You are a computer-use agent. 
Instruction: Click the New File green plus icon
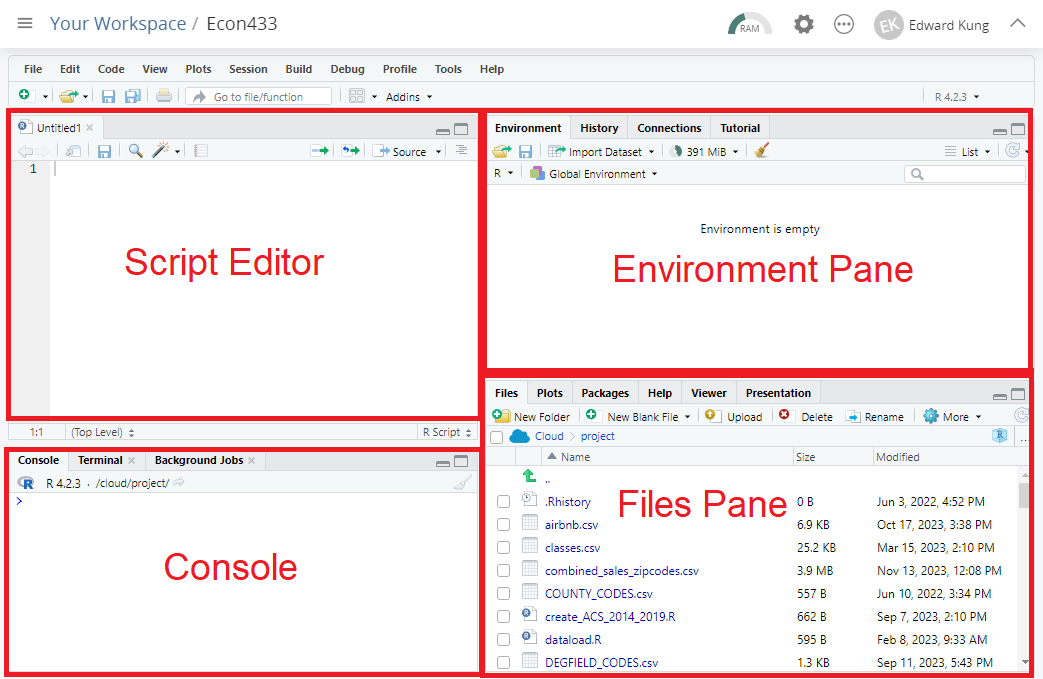point(25,96)
